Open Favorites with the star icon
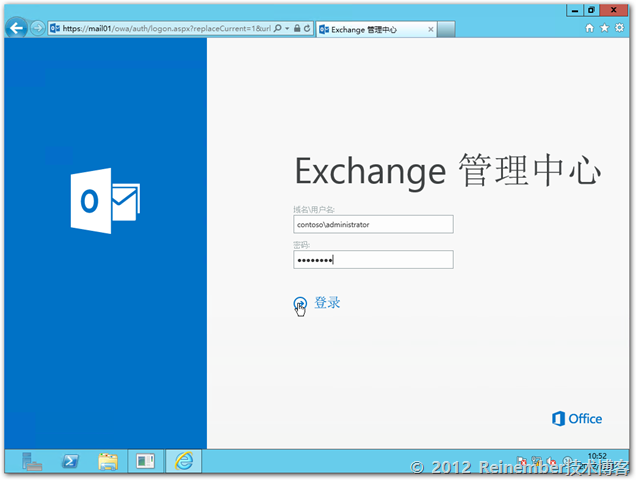Viewport: 636px width, 480px height. pyautogui.click(x=604, y=28)
